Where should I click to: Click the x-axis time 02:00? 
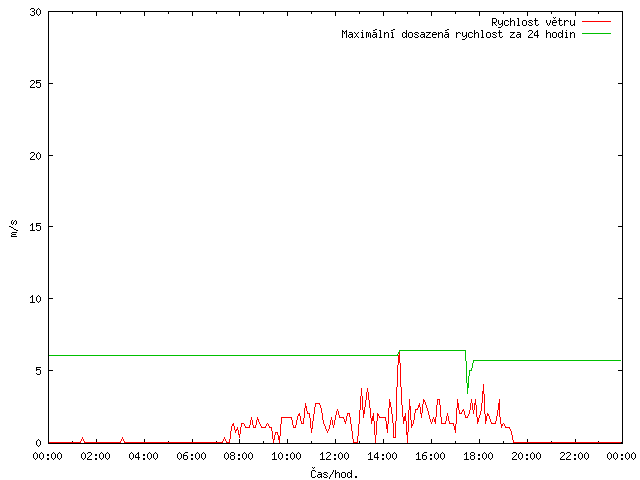tap(96, 456)
